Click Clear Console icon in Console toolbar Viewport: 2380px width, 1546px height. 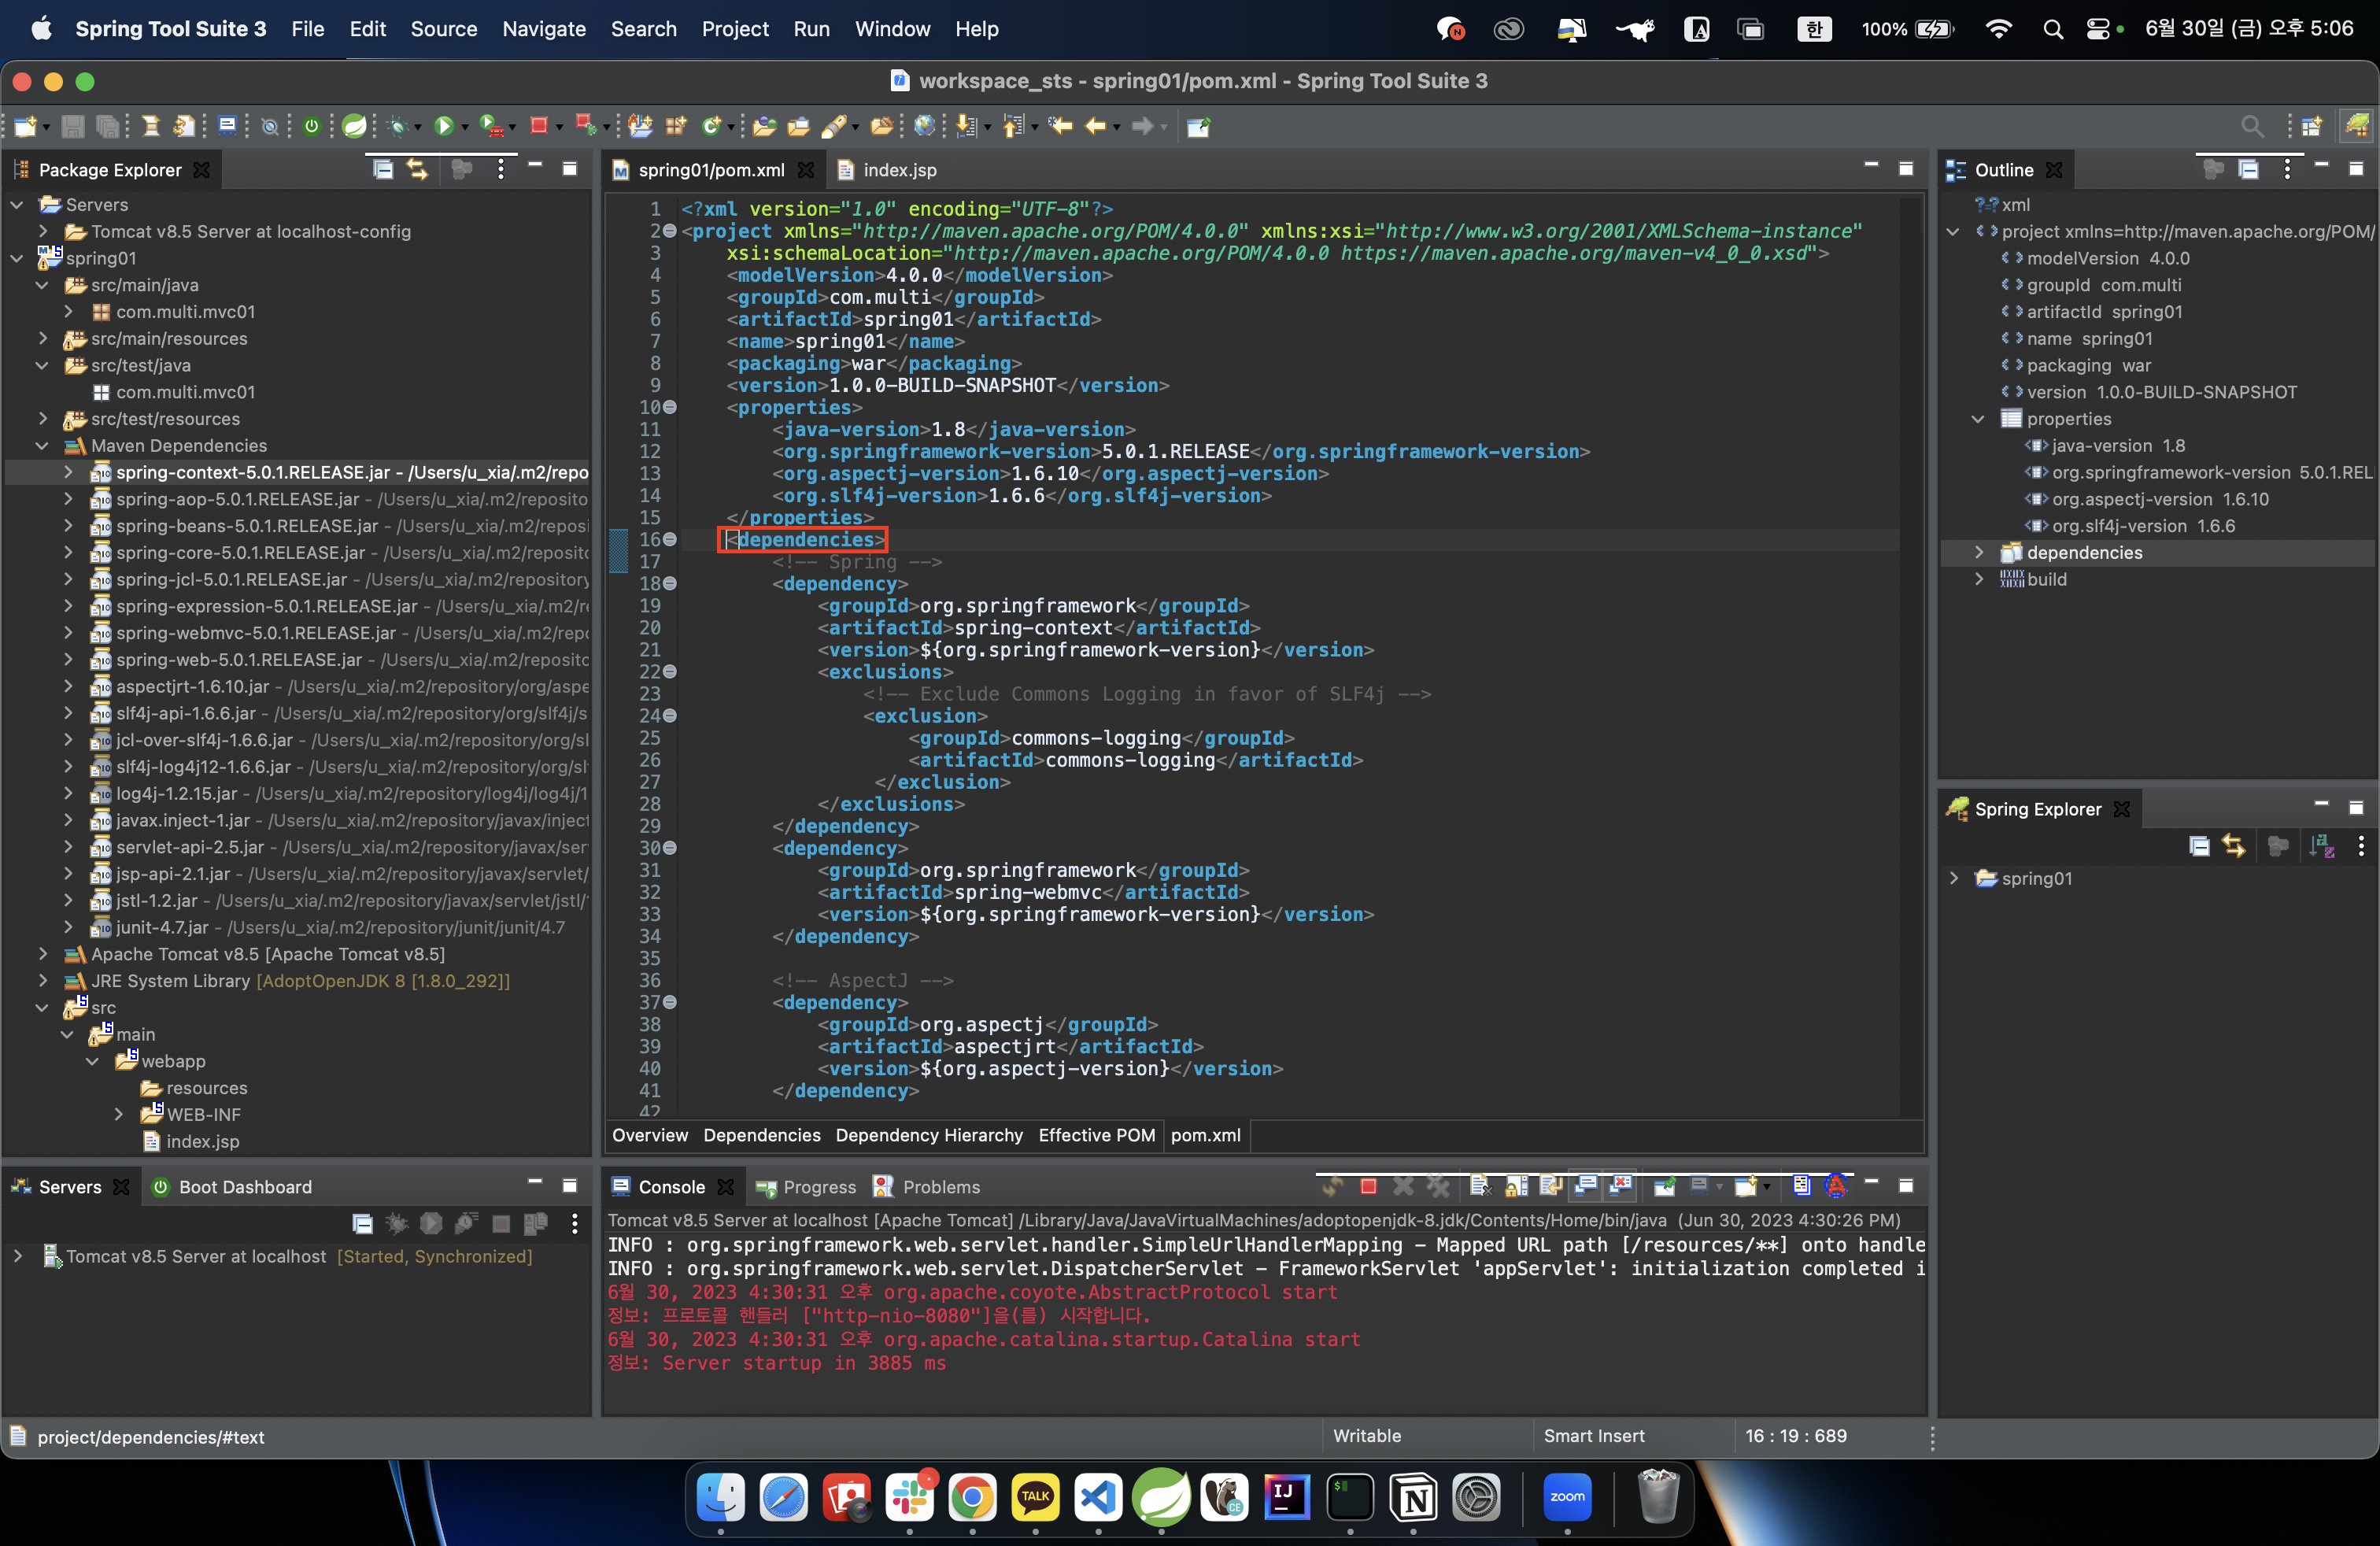[x=1480, y=1187]
